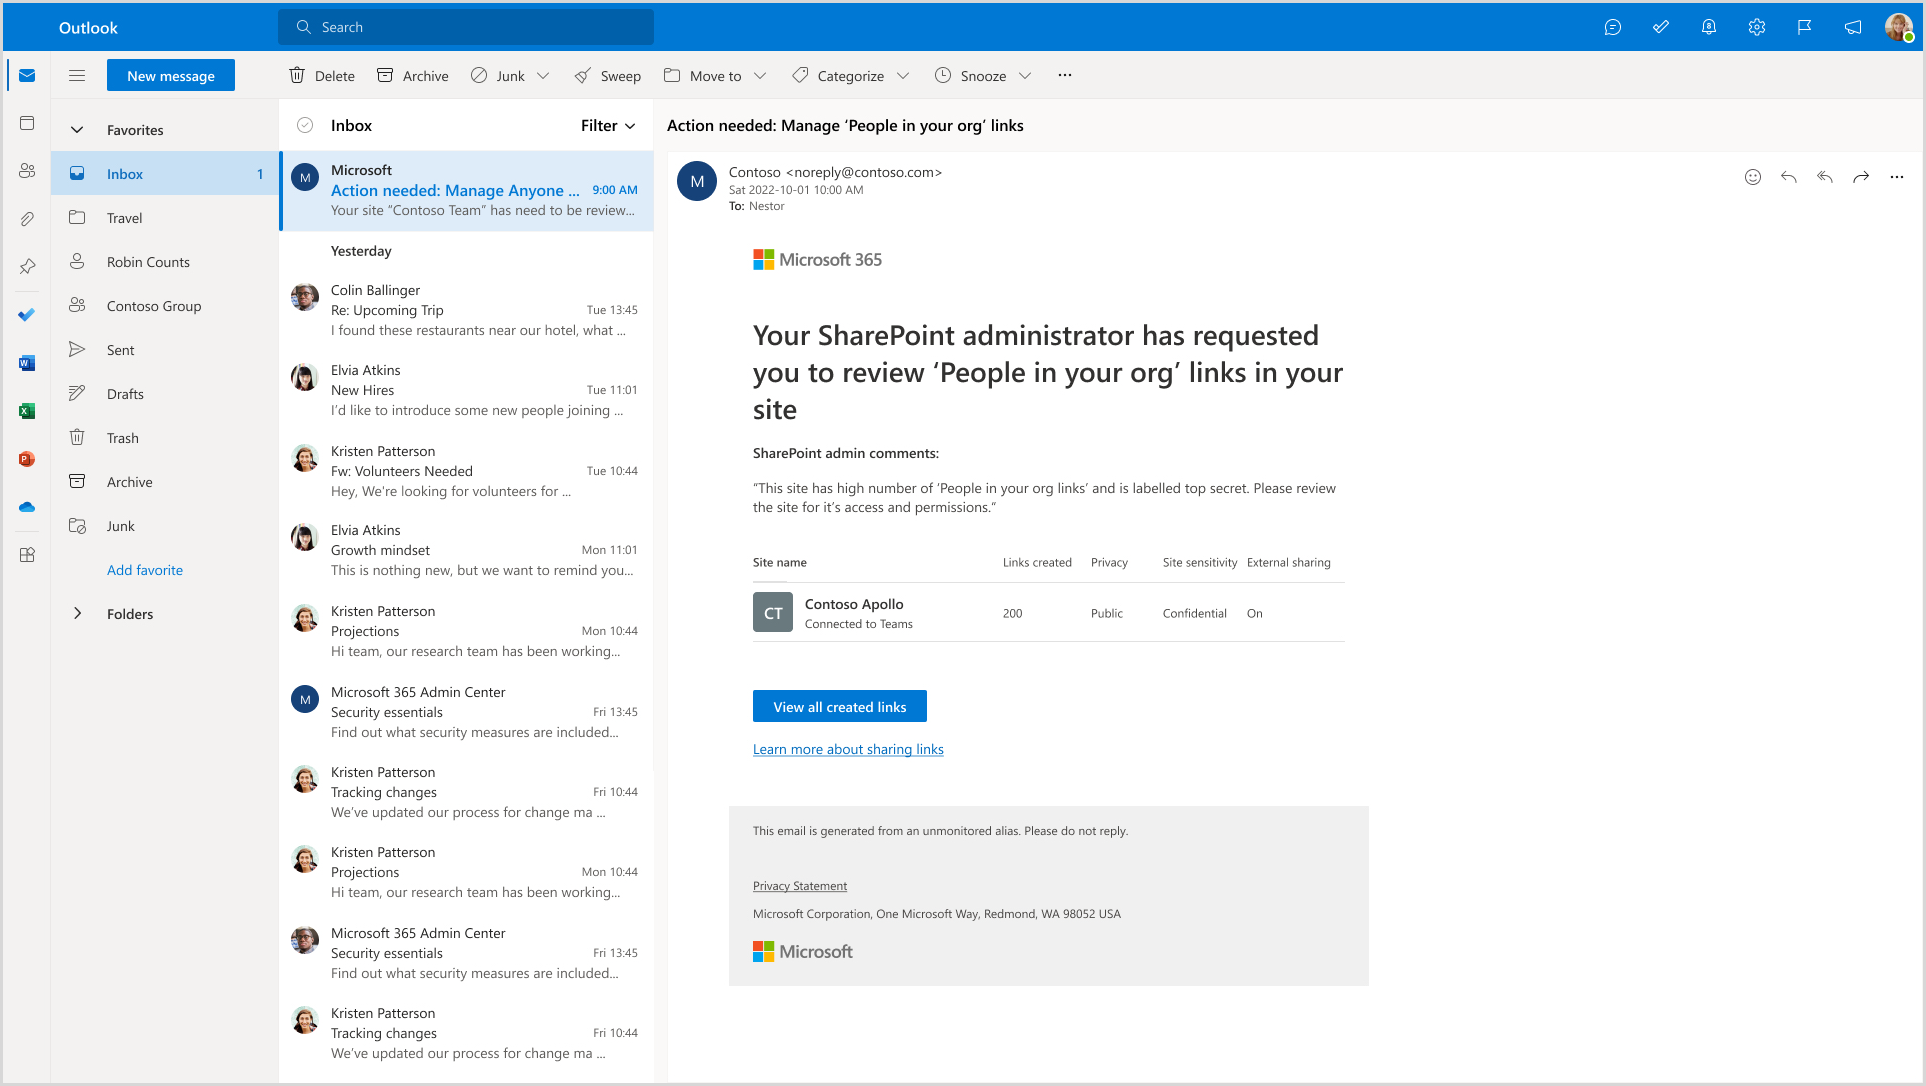Expand the Folders section
Viewport: 1926px width, 1086px height.
[77, 613]
